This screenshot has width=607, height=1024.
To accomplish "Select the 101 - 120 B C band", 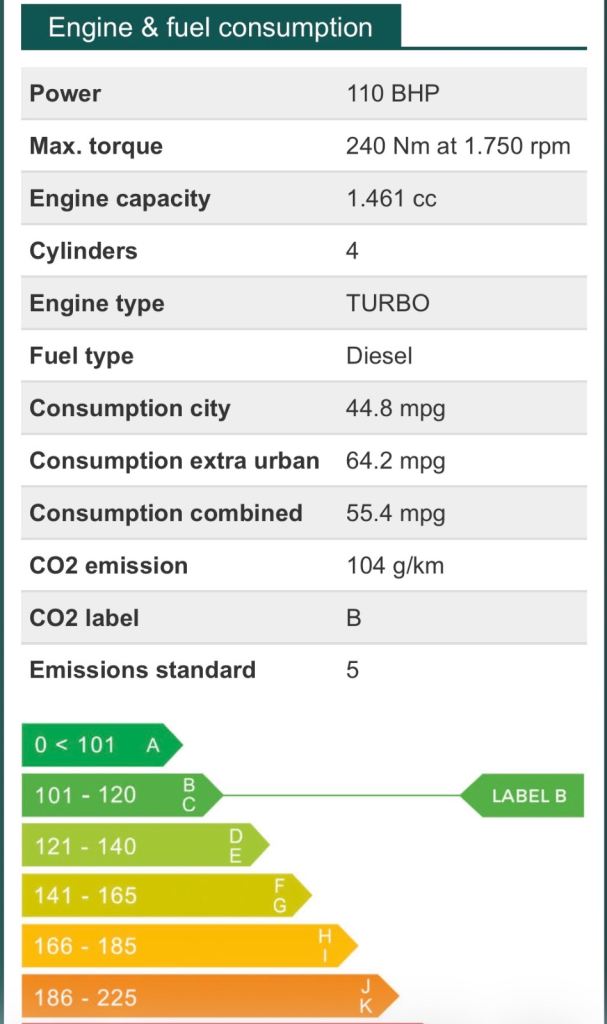I will 122,795.
